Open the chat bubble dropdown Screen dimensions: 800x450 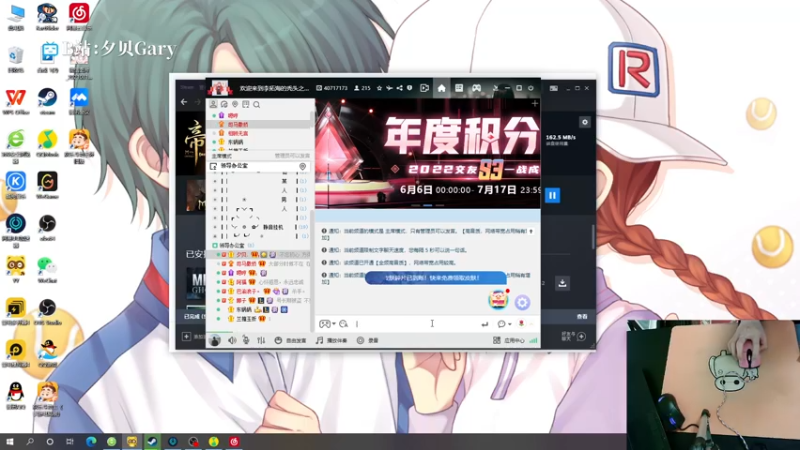coord(504,324)
